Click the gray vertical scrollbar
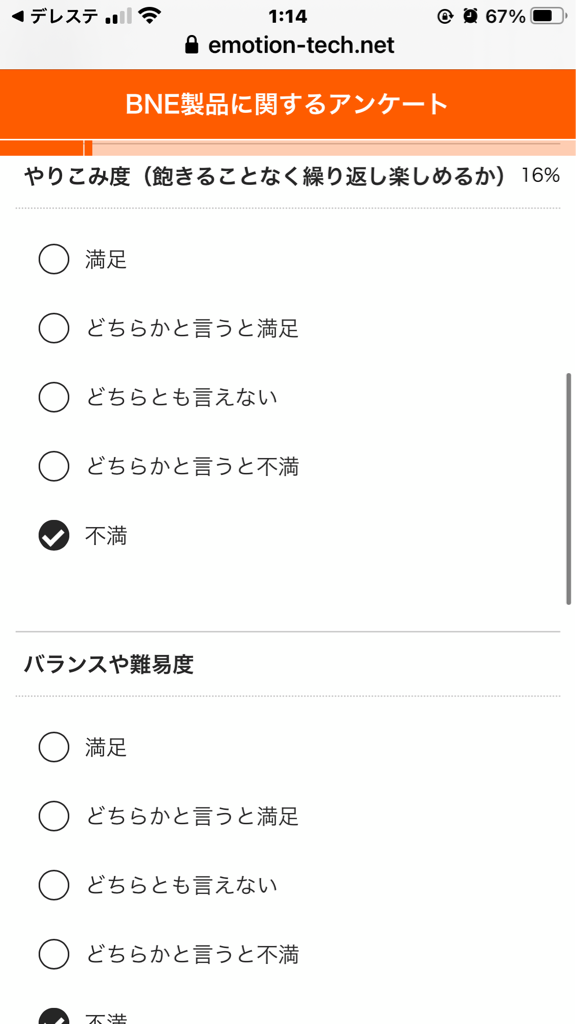576x1024 pixels. [x=569, y=490]
